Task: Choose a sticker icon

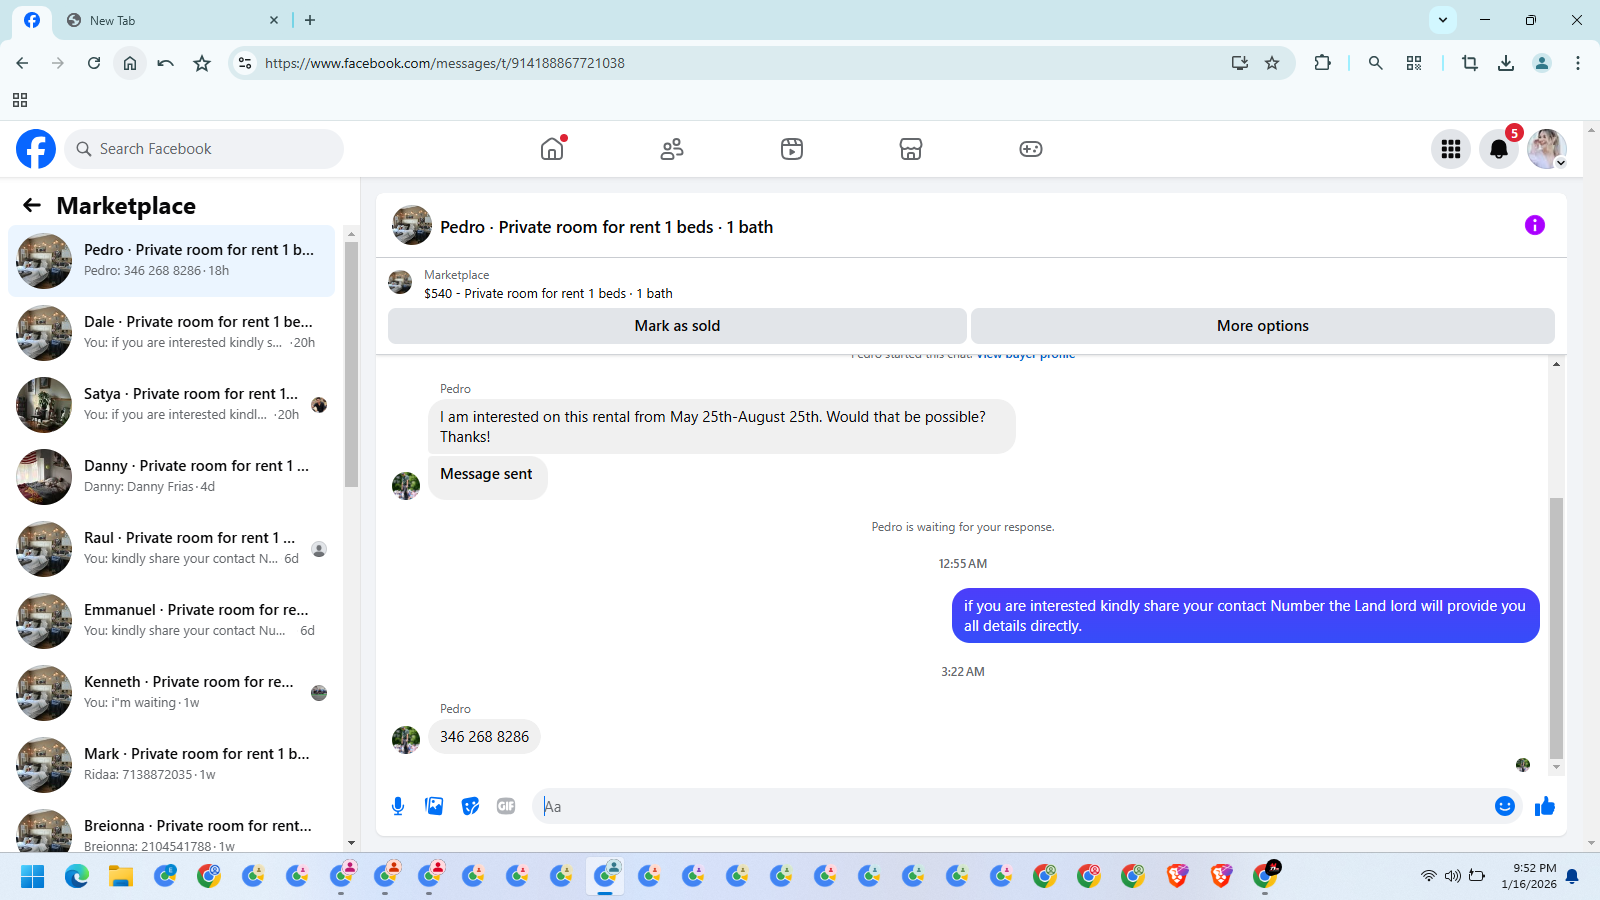Action: (470, 806)
